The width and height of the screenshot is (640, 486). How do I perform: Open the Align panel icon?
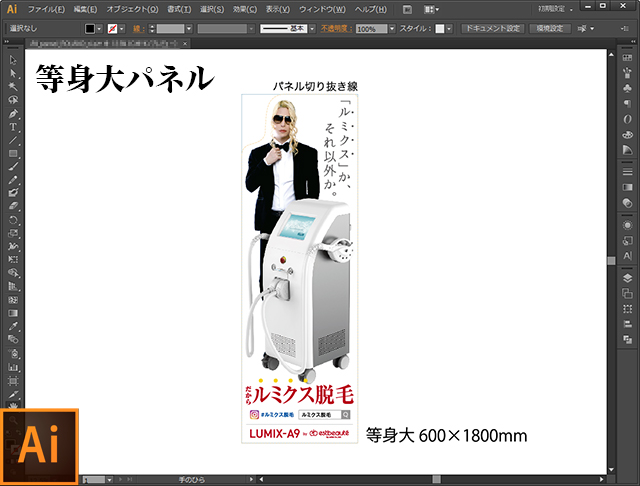627,324
